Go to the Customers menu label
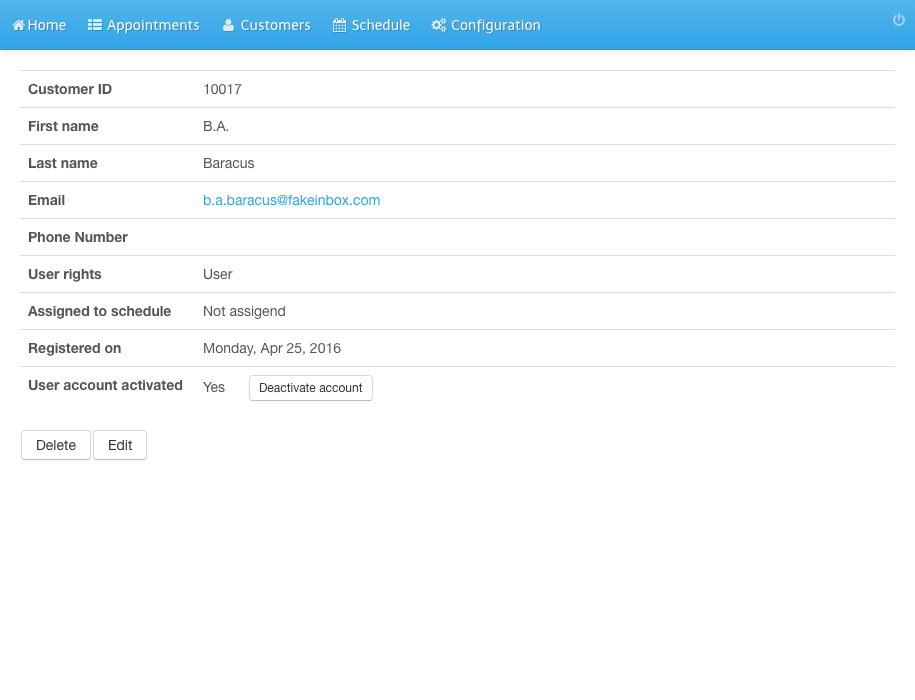The image size is (915, 700). [275, 25]
